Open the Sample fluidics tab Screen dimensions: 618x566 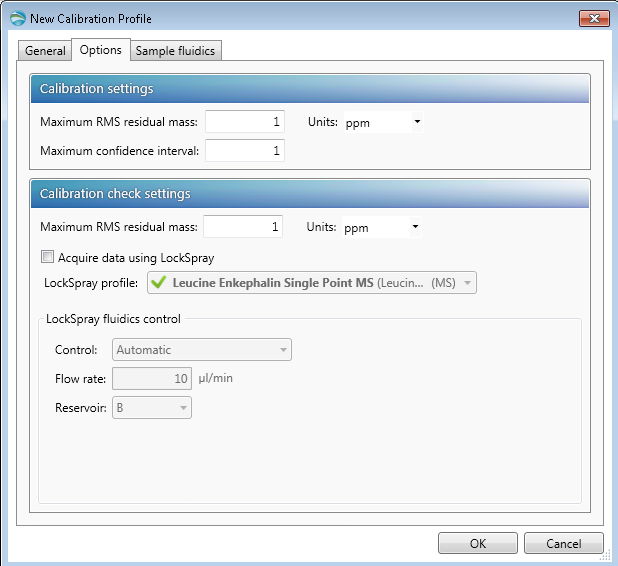[x=175, y=51]
